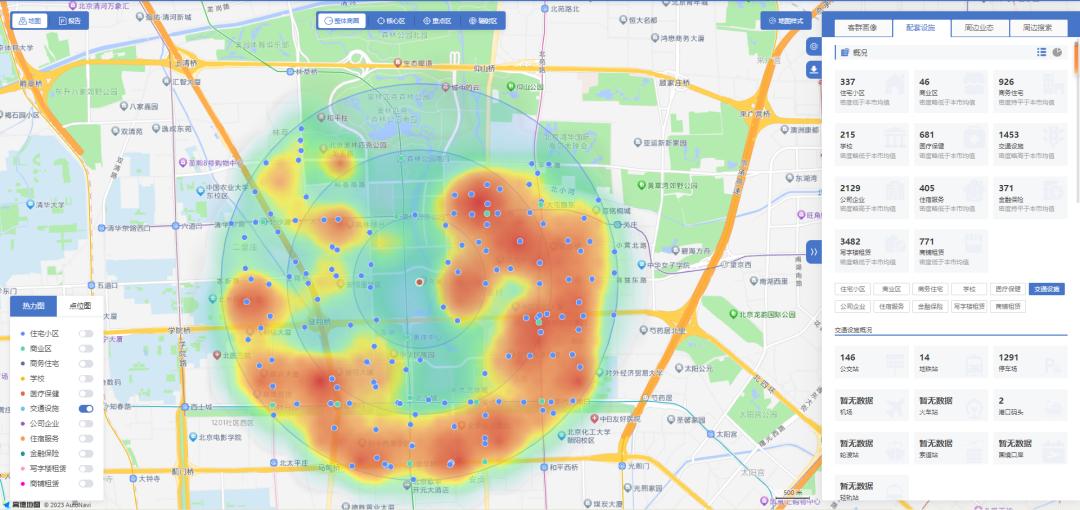This screenshot has width=1080, height=510.
Task: Click the target icon above download button
Action: tap(814, 47)
